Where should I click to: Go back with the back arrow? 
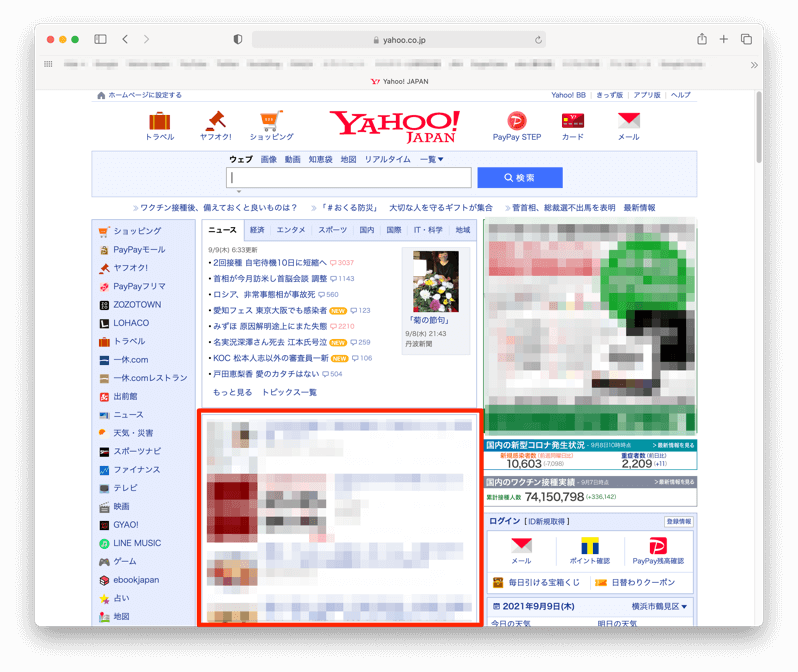(x=125, y=39)
